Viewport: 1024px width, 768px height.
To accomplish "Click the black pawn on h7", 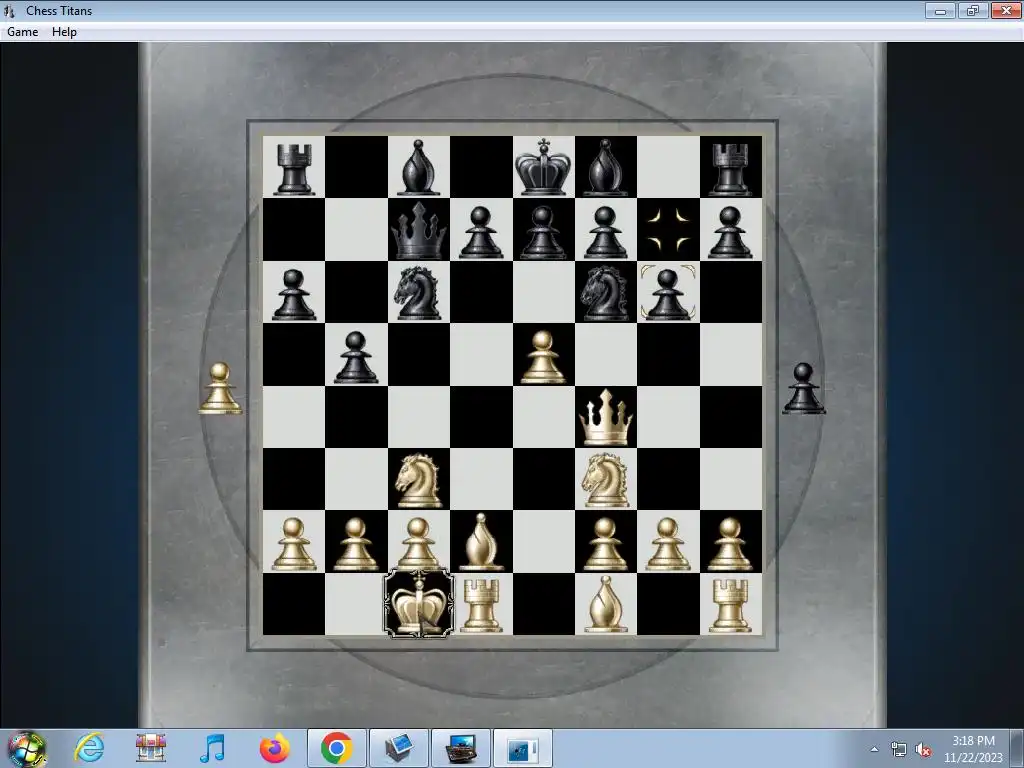I will tap(730, 231).
